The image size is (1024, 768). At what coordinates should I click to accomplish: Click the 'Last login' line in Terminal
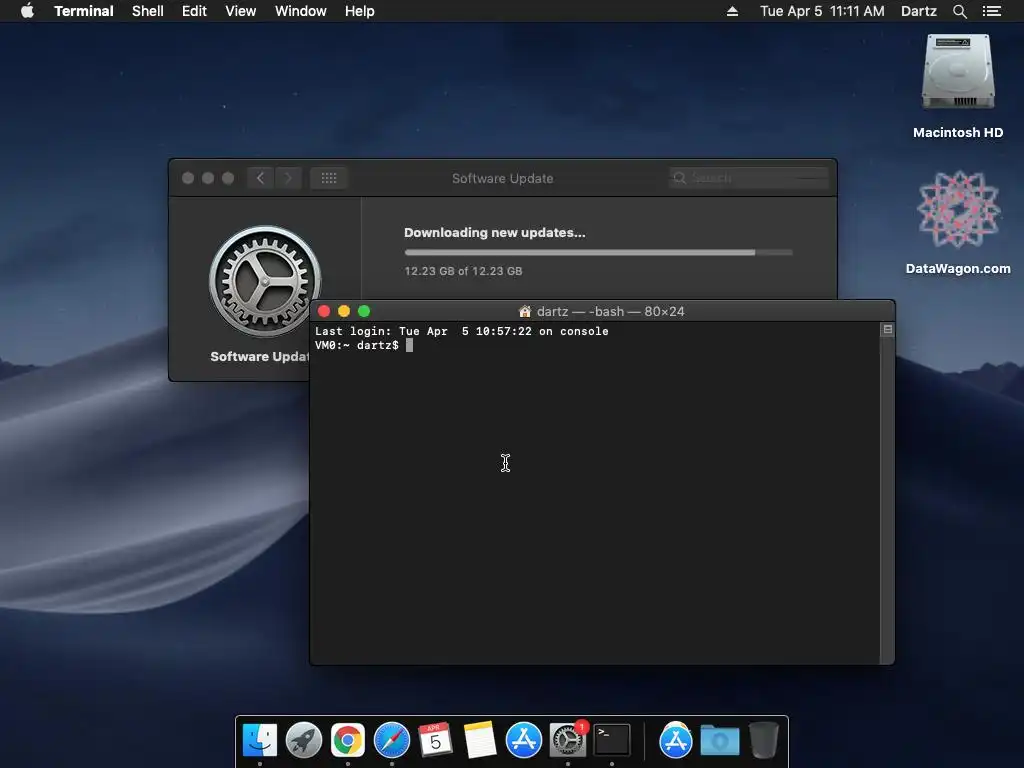(462, 331)
